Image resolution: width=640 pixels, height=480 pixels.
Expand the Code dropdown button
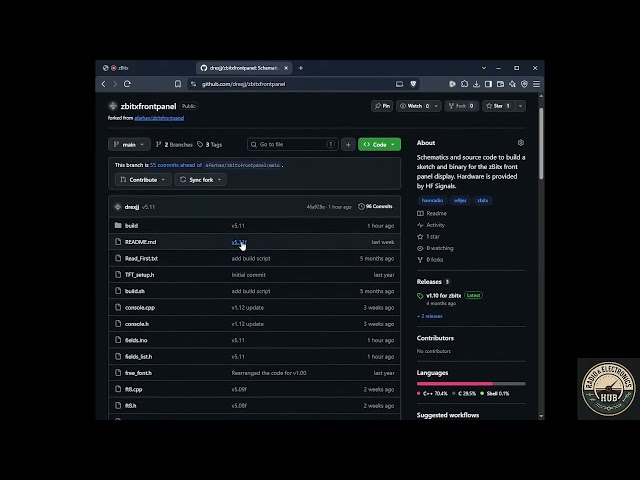380,144
